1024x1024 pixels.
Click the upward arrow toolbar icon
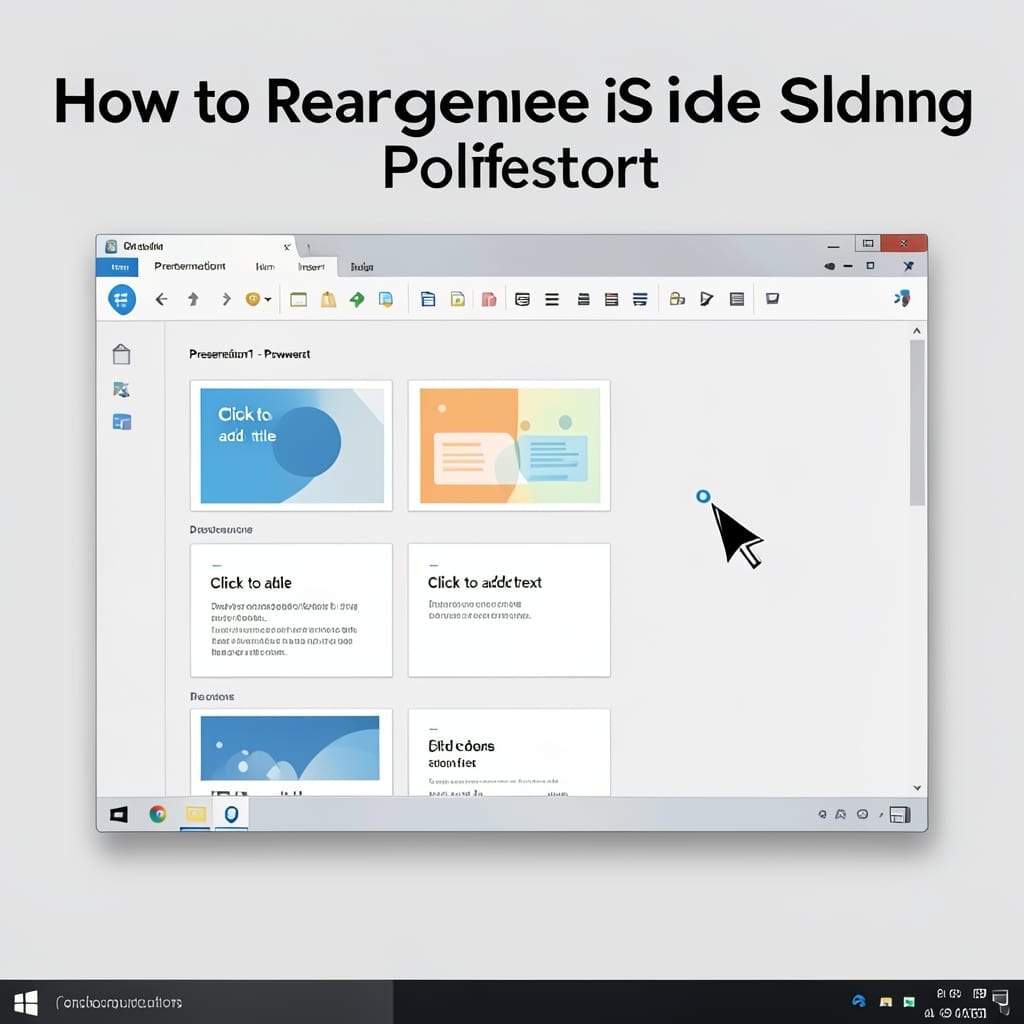[x=193, y=299]
